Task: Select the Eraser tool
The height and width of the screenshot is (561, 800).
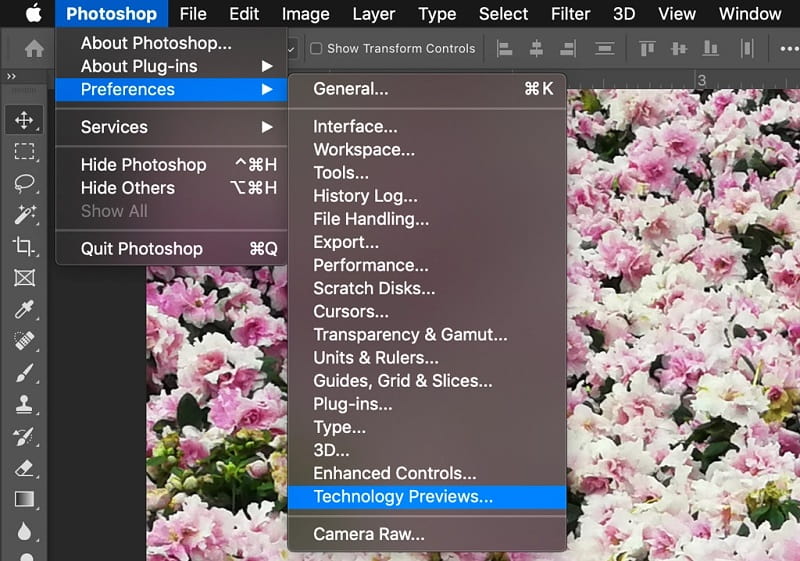Action: pos(24,468)
